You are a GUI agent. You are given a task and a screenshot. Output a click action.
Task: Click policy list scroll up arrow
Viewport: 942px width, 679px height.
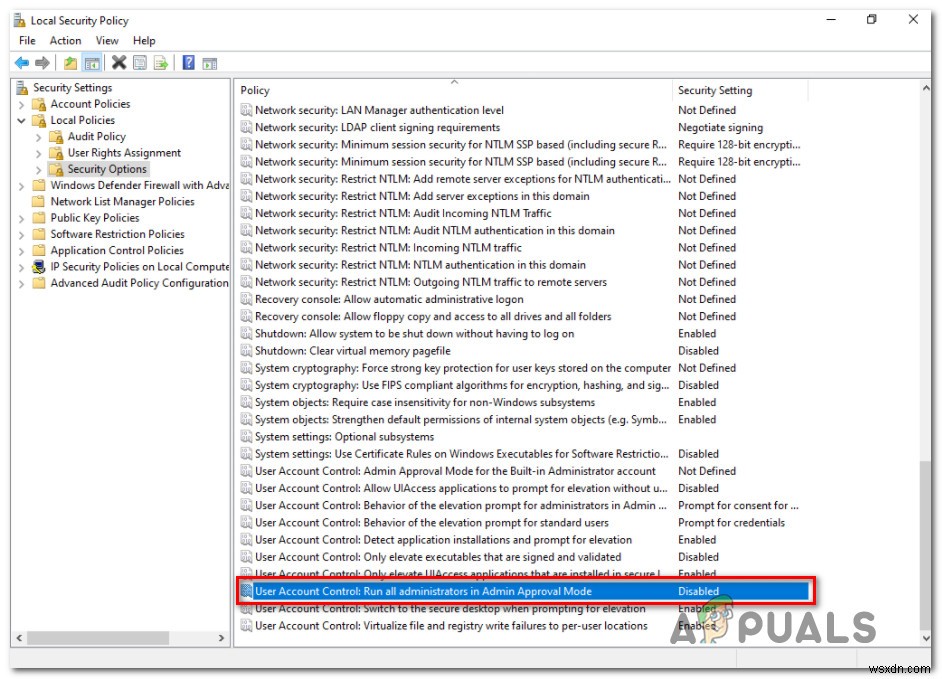tap(925, 88)
